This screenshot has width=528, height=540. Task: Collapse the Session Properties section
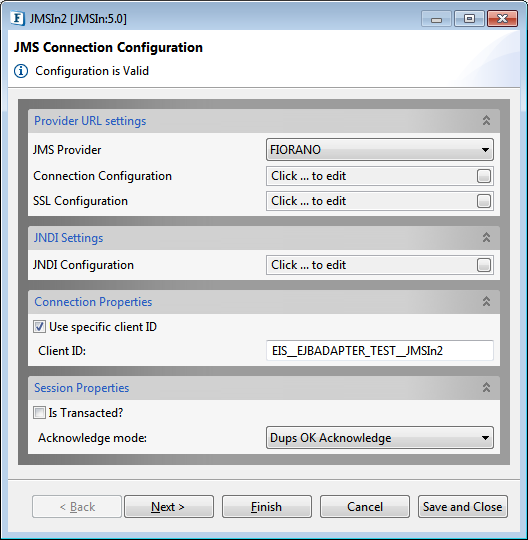coord(486,387)
